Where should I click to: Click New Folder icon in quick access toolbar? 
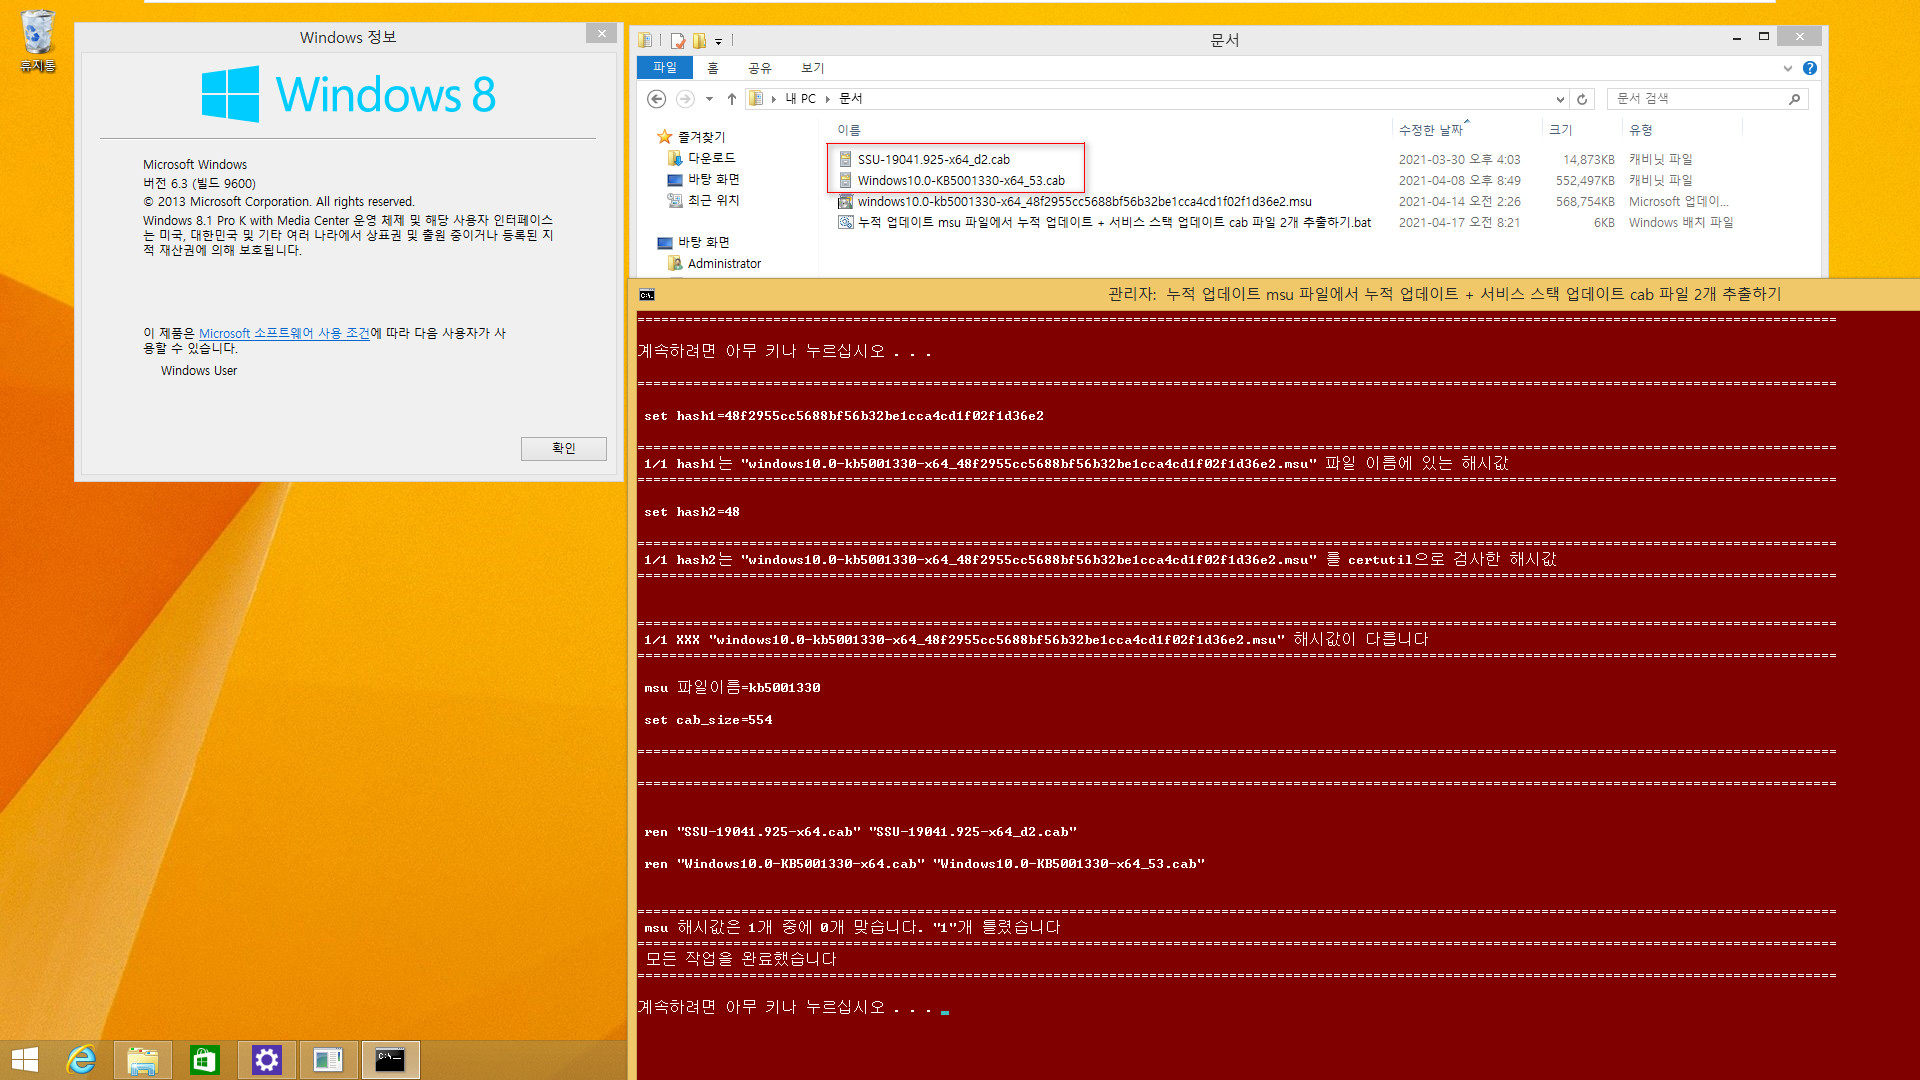[699, 40]
